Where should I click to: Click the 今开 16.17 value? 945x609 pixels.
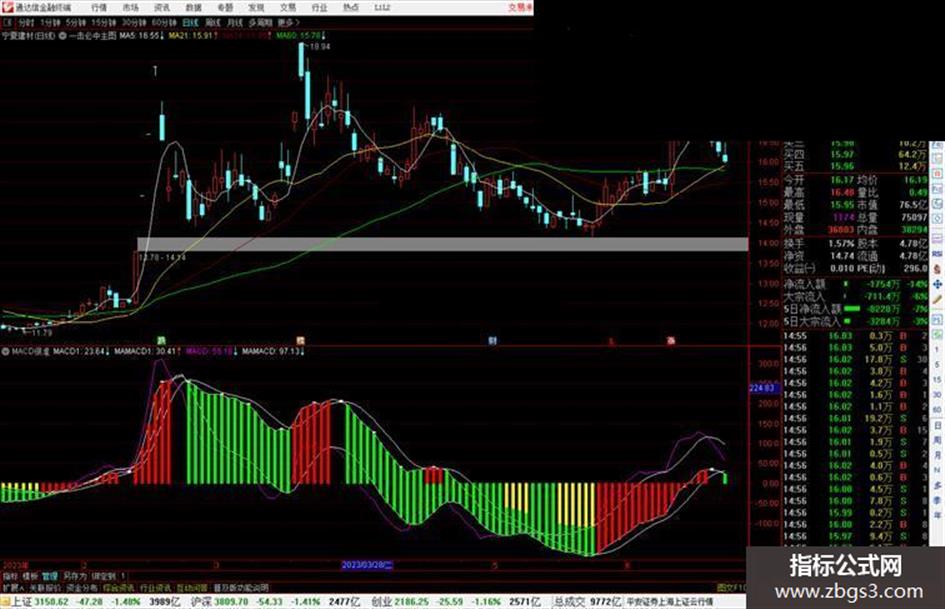842,180
